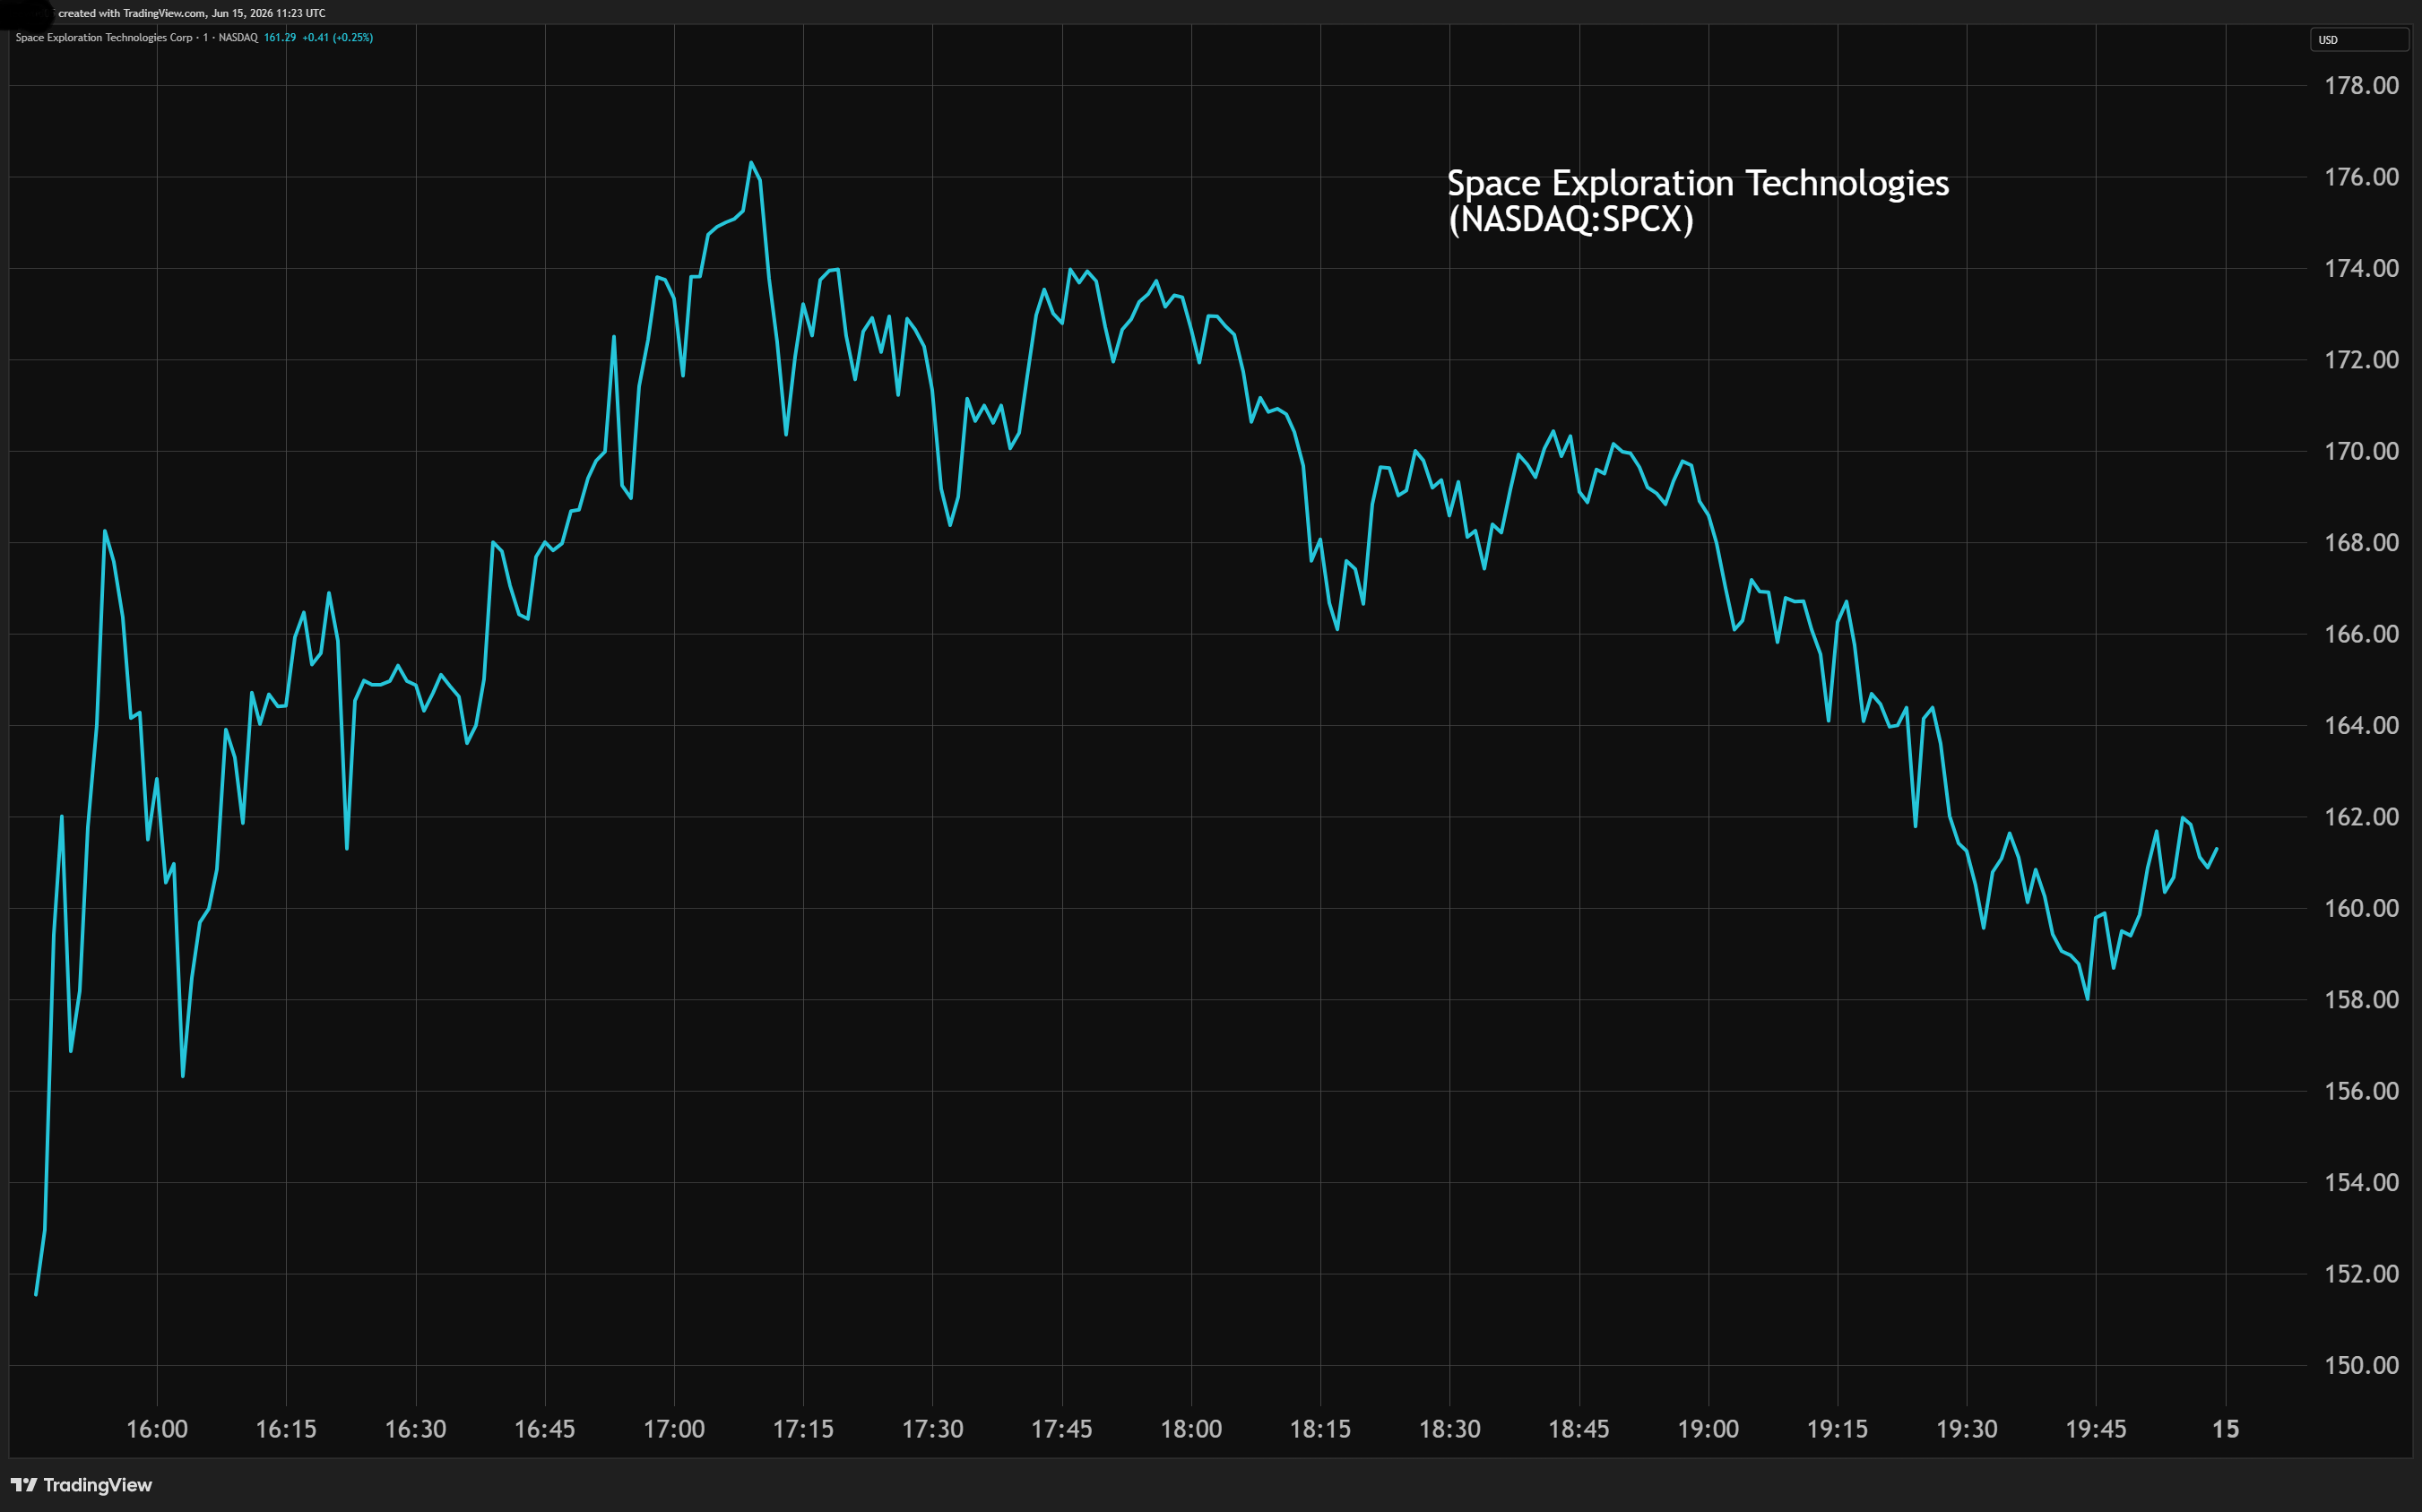Click the 18:00 time axis label
The image size is (2422, 1512).
point(1191,1429)
